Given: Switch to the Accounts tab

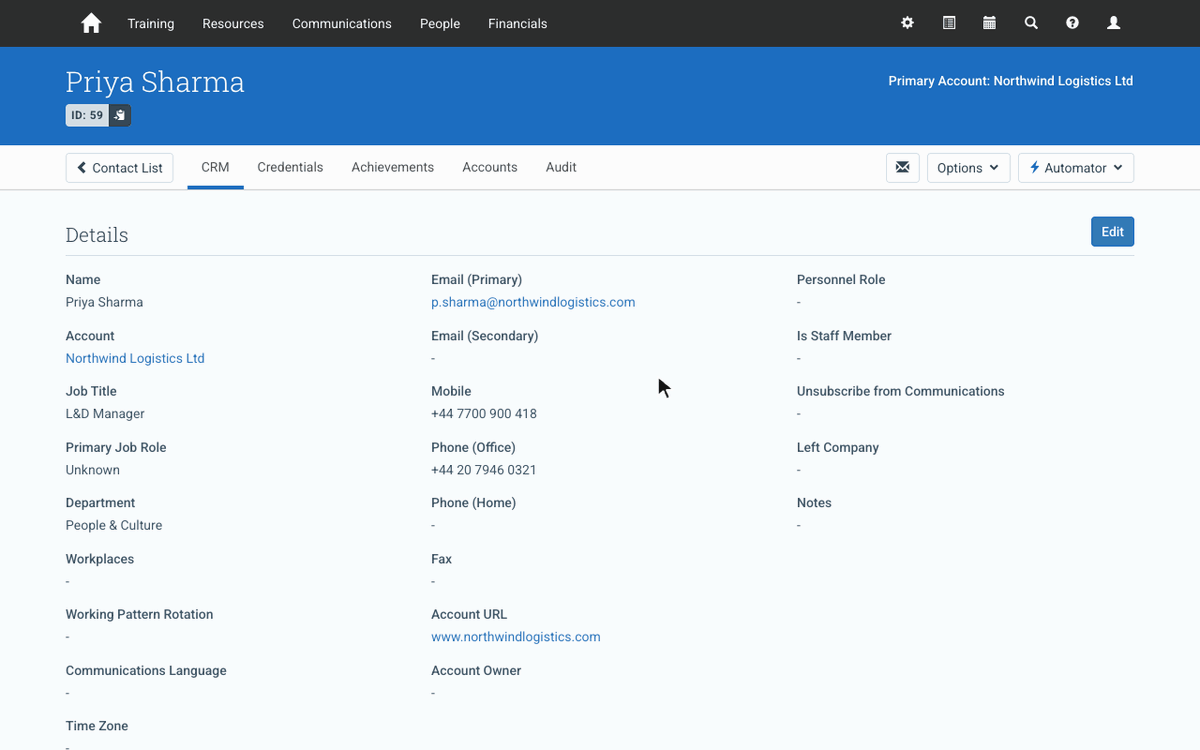Looking at the screenshot, I should (x=490, y=167).
